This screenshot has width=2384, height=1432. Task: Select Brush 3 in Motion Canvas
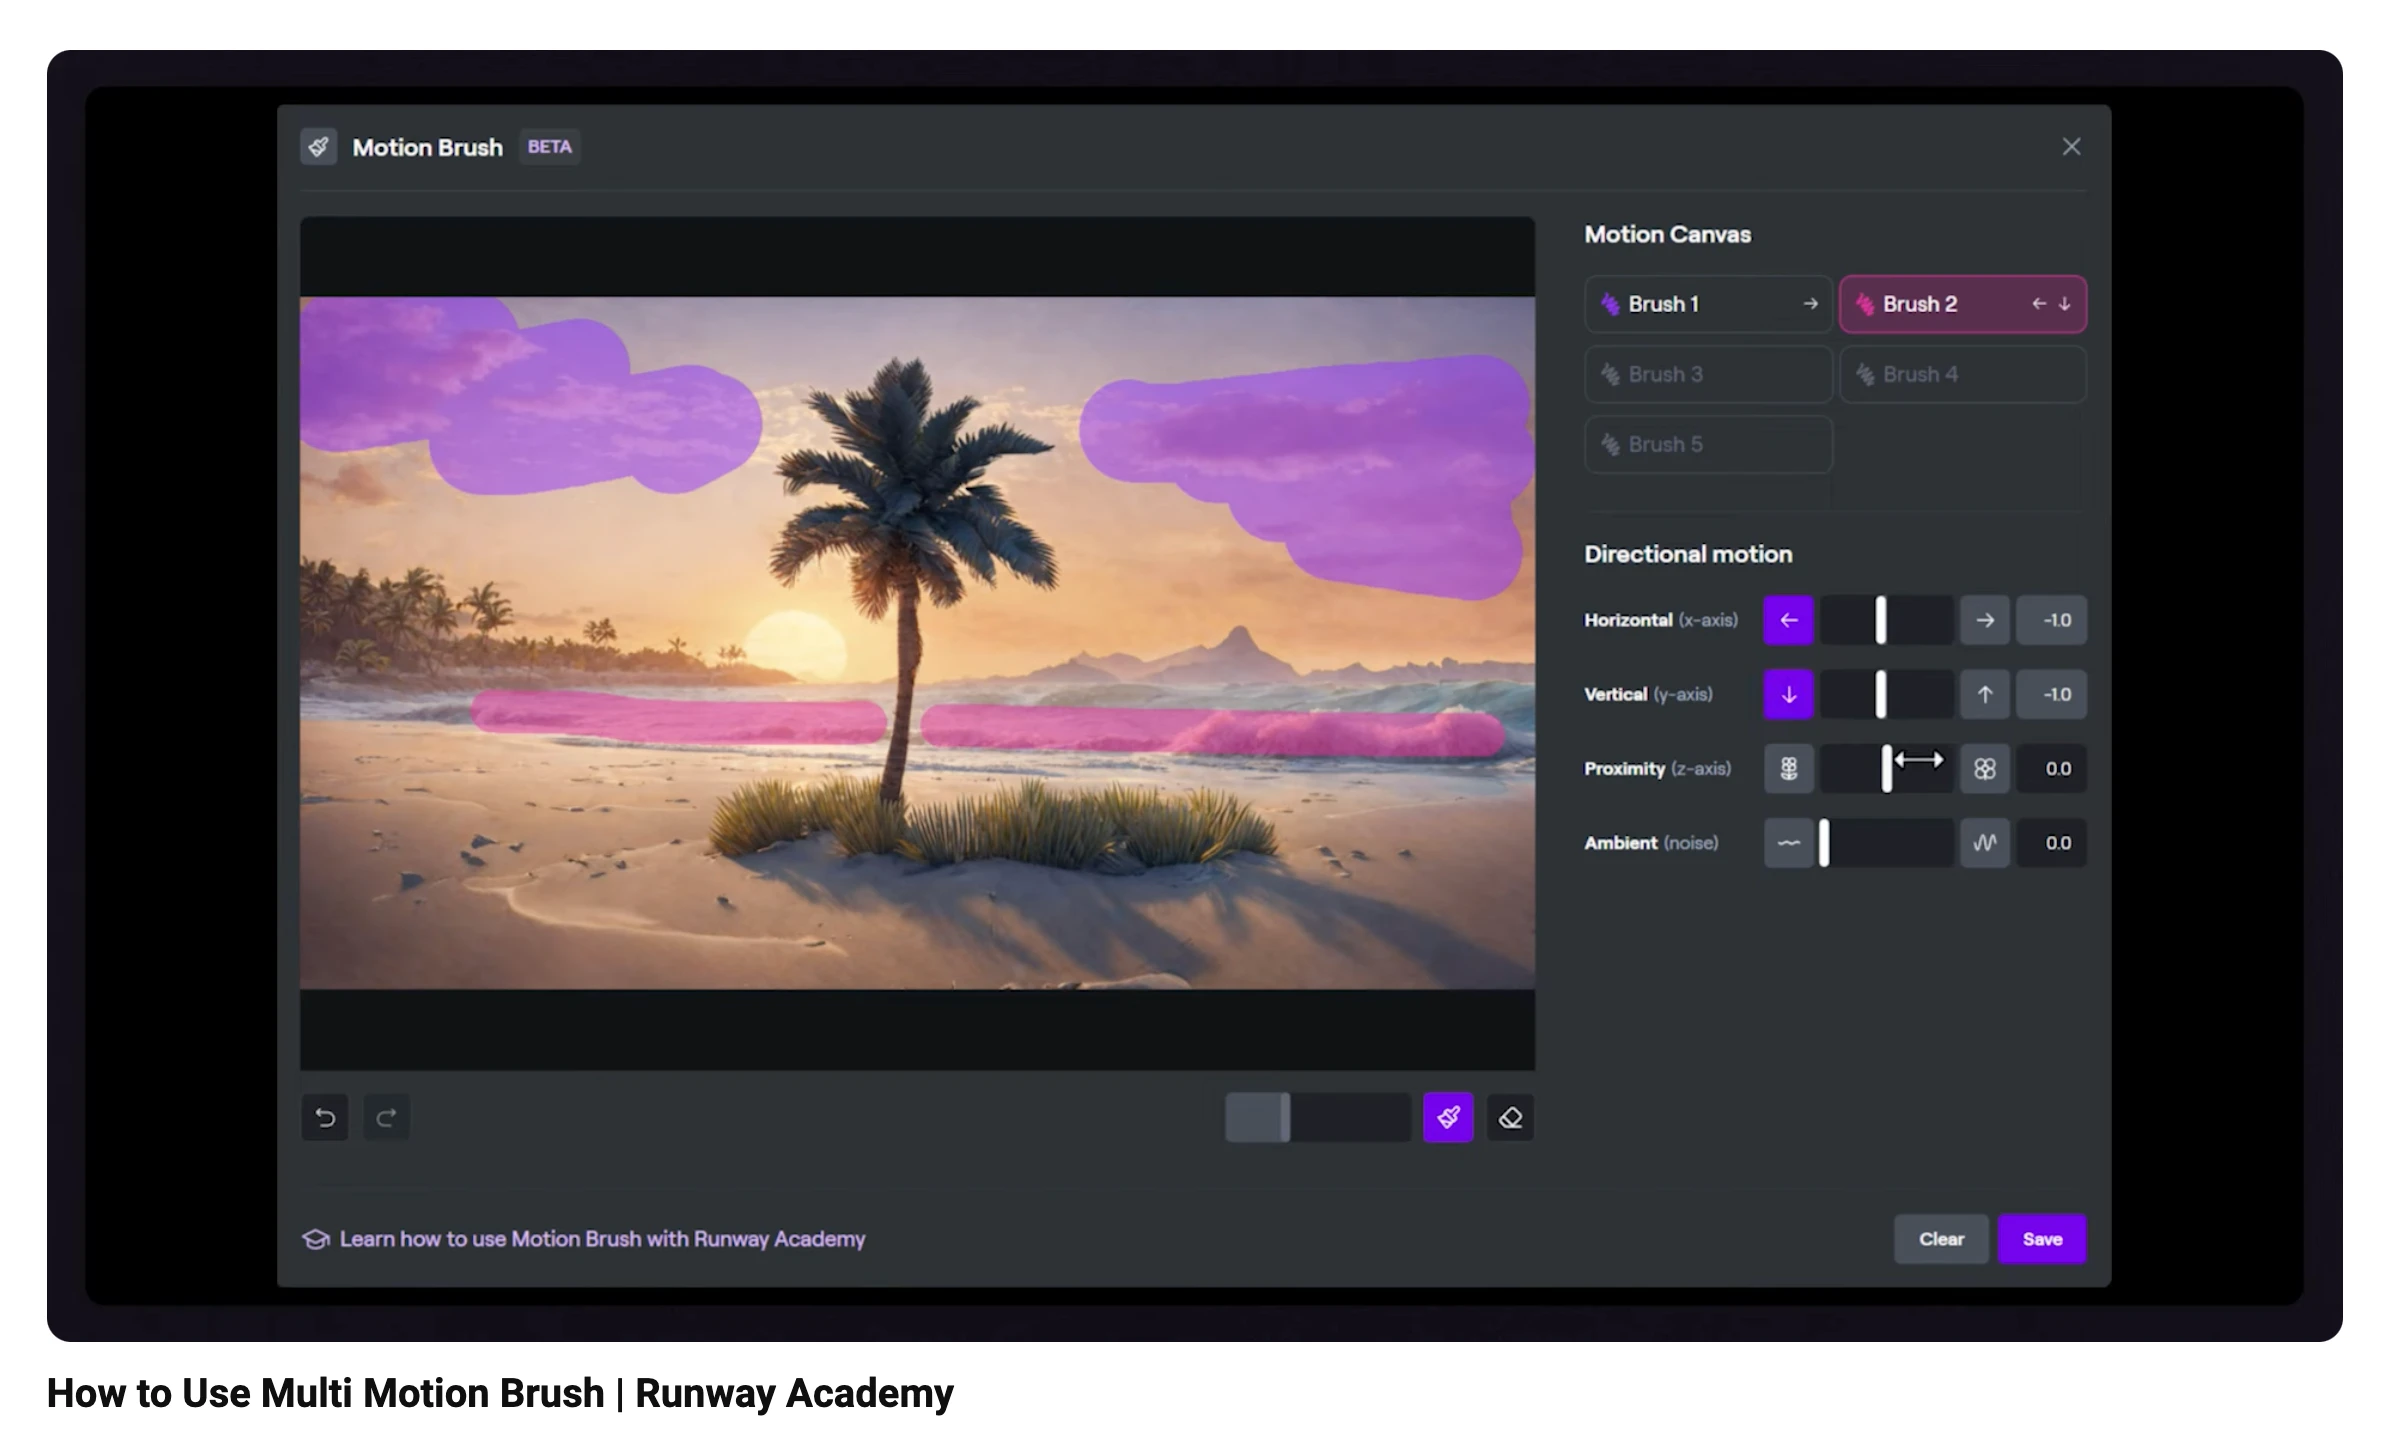[x=1708, y=374]
